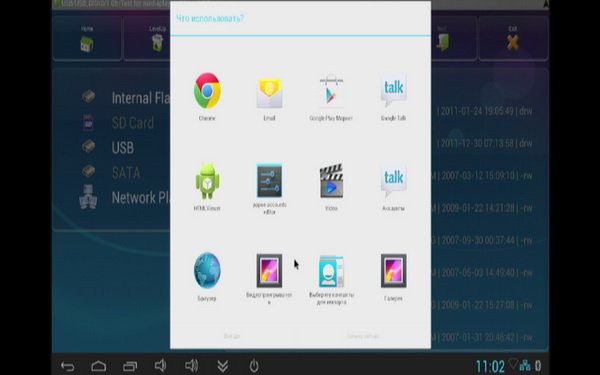Select the Google Play Market icon
The height and width of the screenshot is (375, 600).
(331, 91)
